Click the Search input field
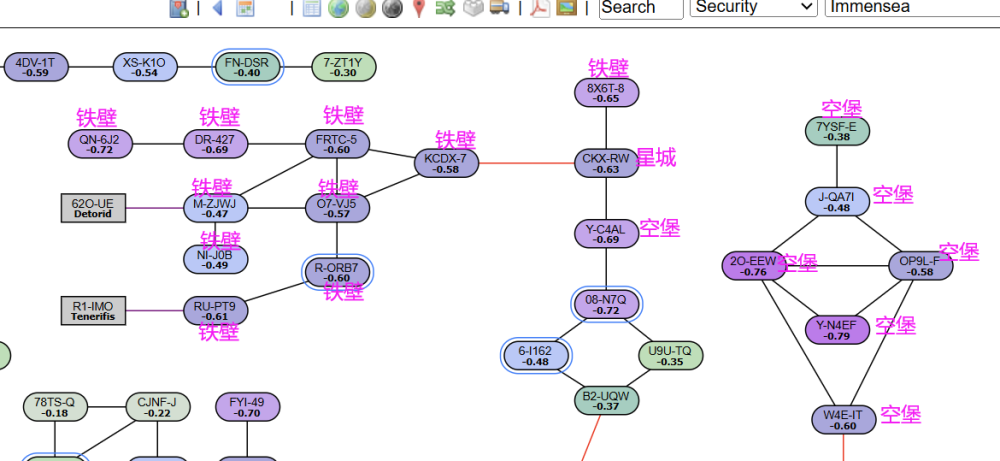This screenshot has width=1000, height=461. coord(640,7)
